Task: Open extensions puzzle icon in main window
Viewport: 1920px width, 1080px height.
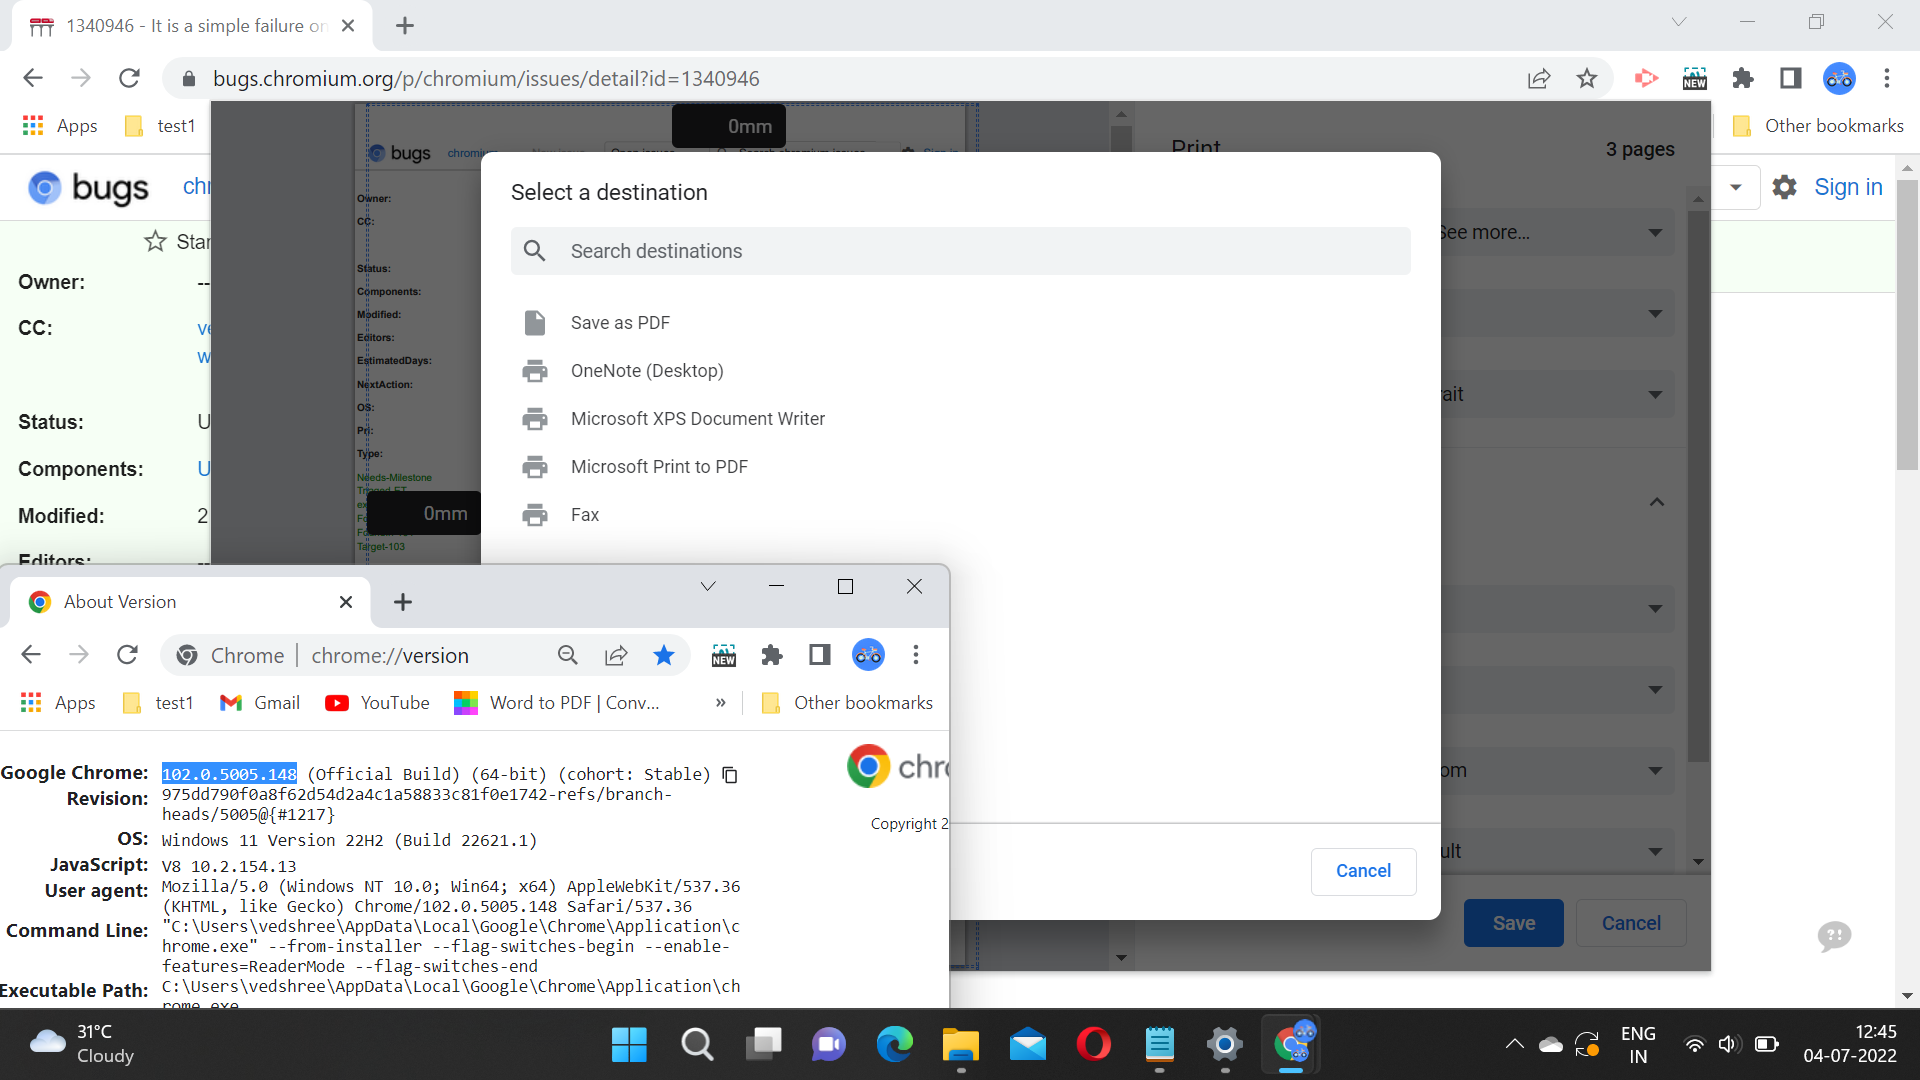Action: coord(1743,78)
